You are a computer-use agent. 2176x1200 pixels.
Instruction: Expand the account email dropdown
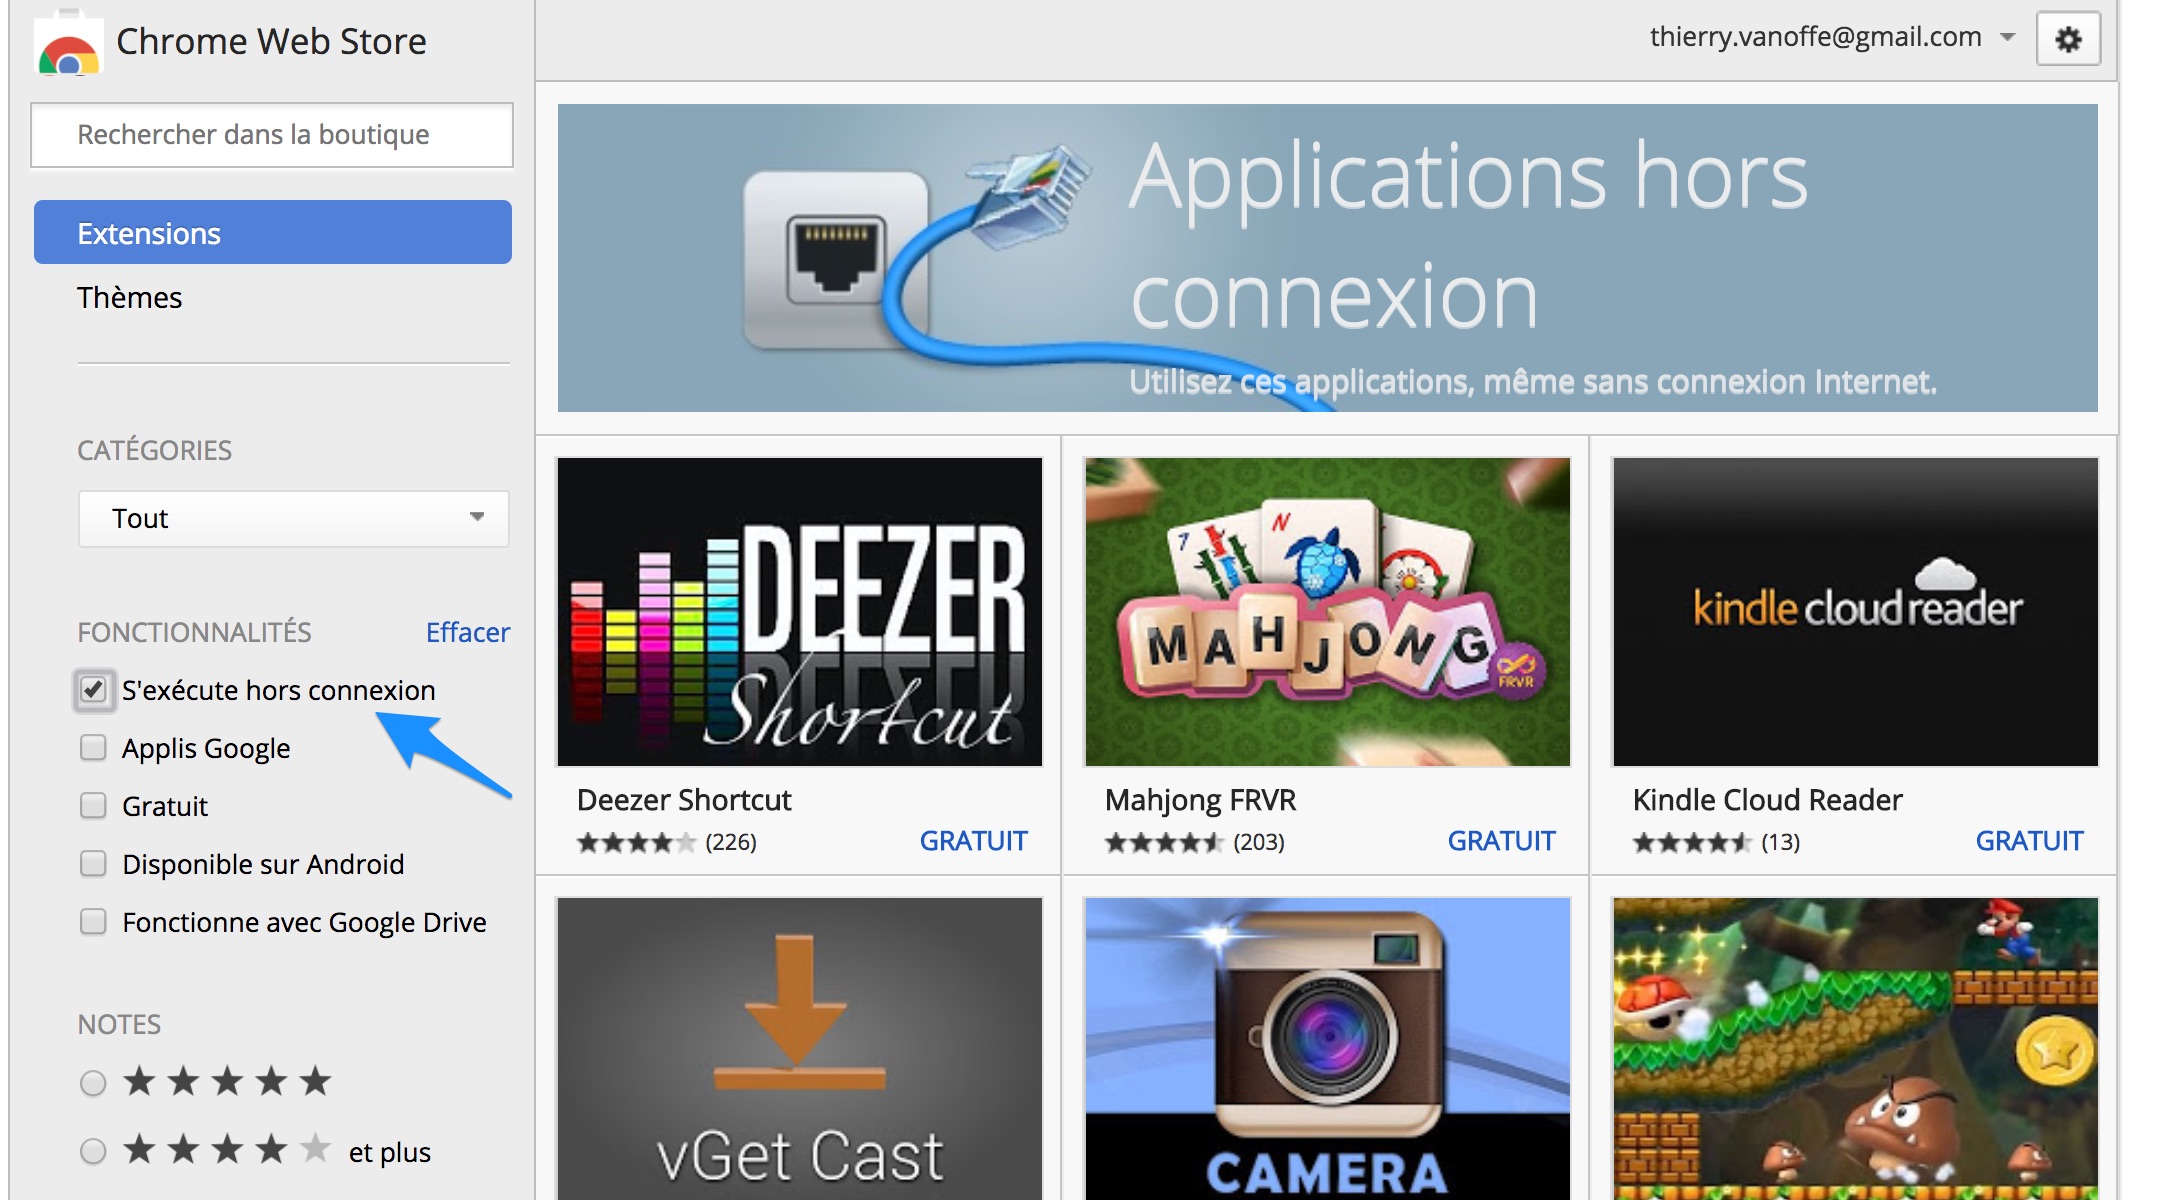2007,37
